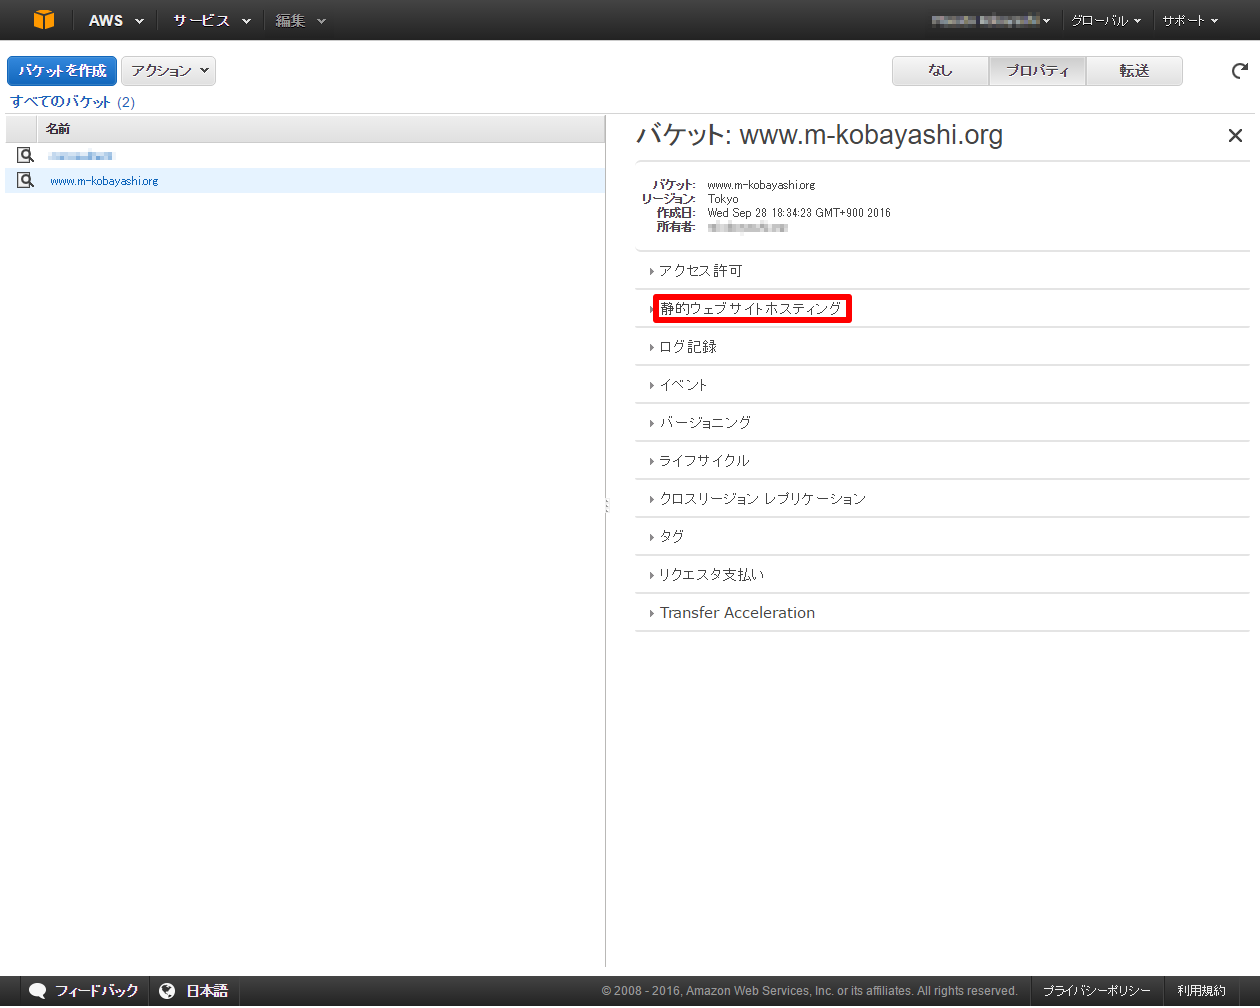Click the すべてのバケット link
Viewport: 1260px width, 1008px height.
click(x=61, y=101)
